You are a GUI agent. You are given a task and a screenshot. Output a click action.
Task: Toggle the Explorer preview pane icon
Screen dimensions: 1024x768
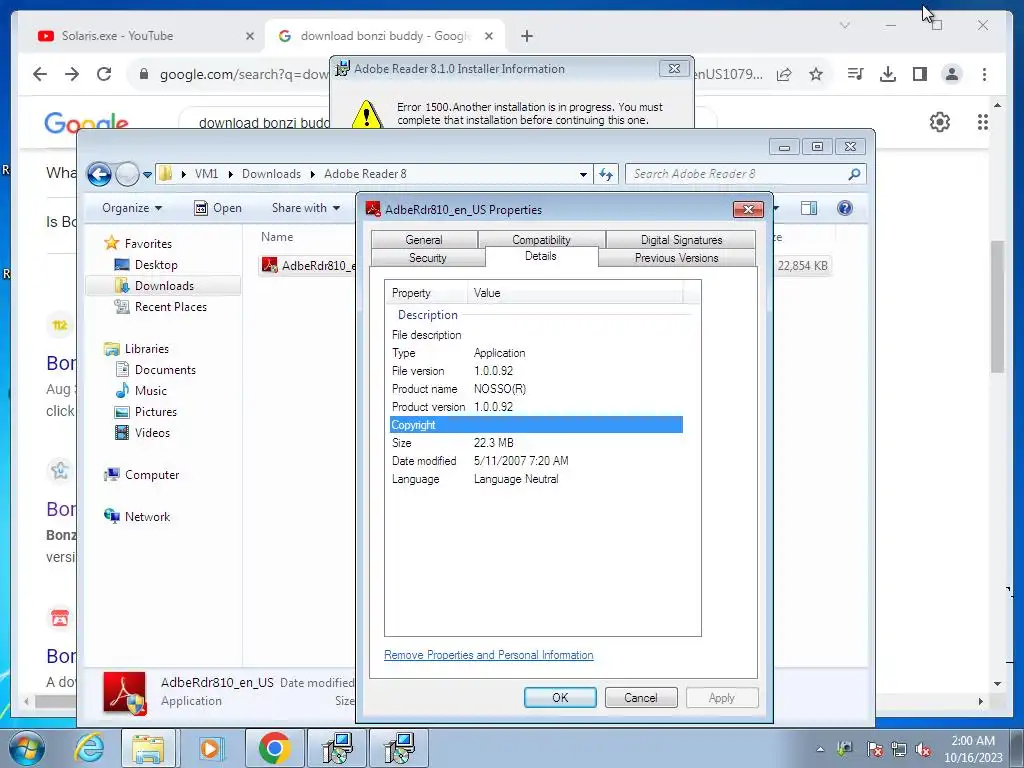(808, 208)
